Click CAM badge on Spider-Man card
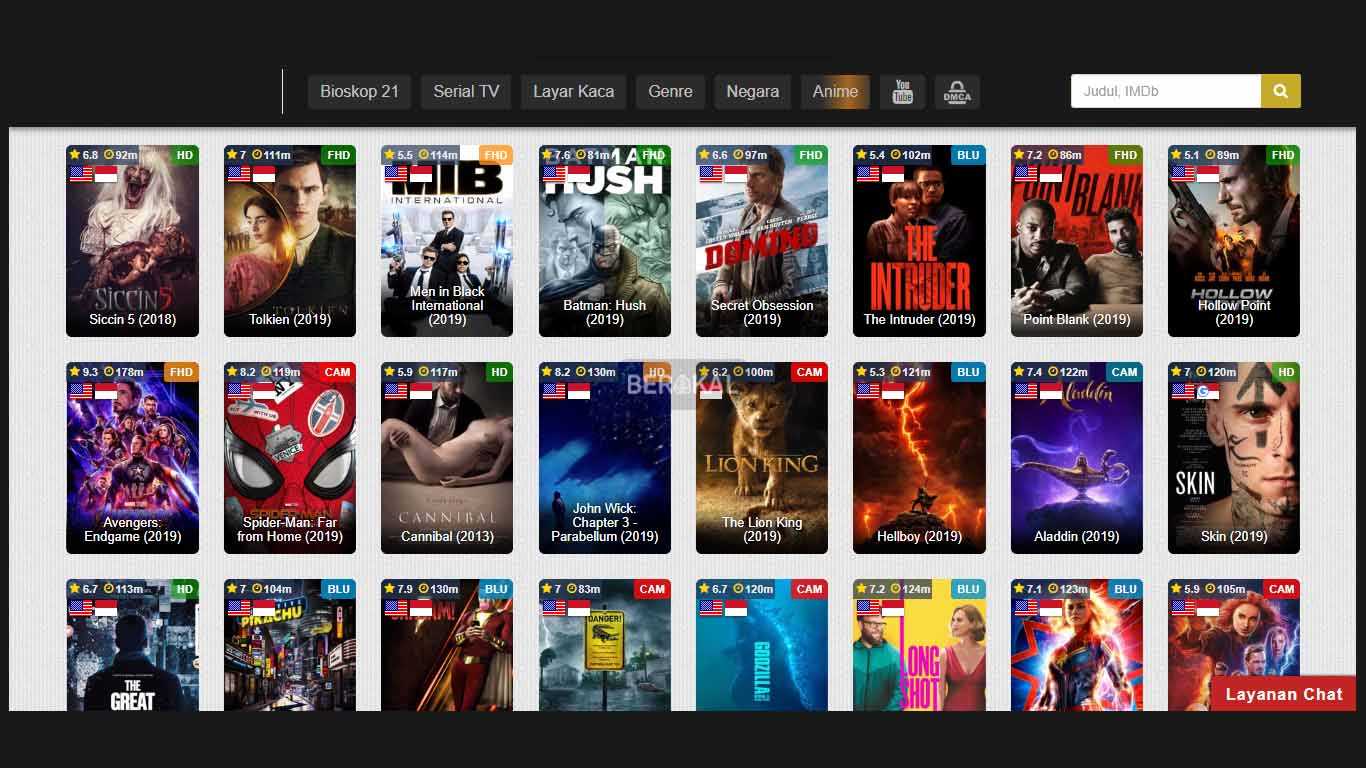Viewport: 1366px width, 768px height. click(x=338, y=372)
